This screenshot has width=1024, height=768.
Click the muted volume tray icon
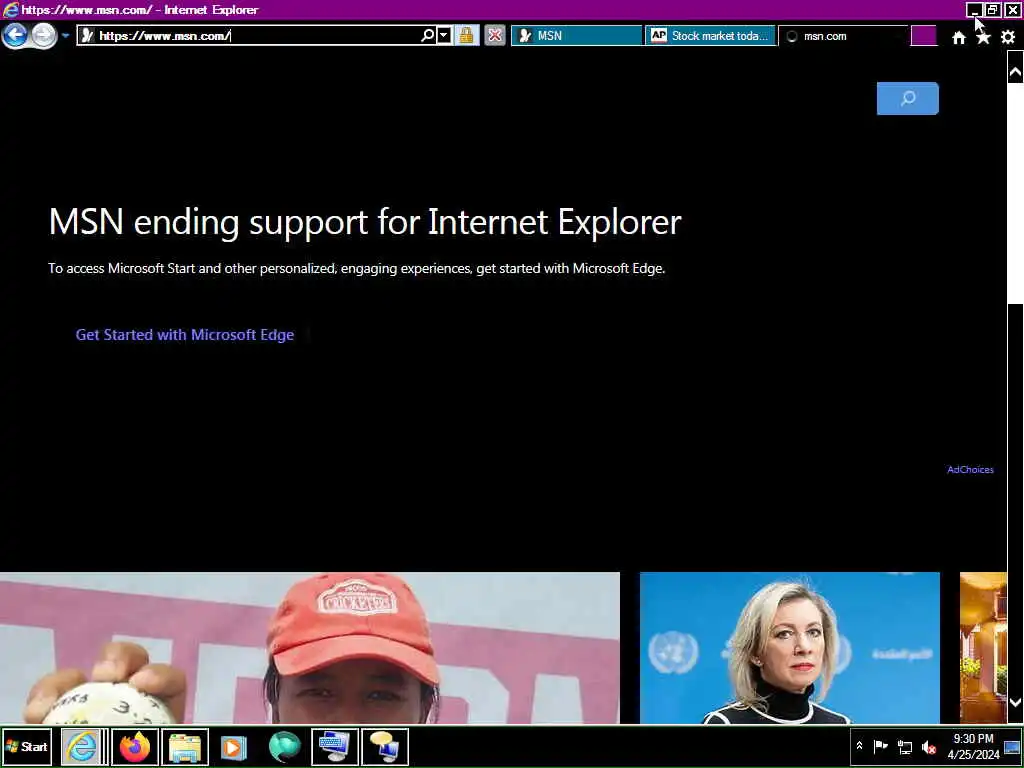point(928,746)
